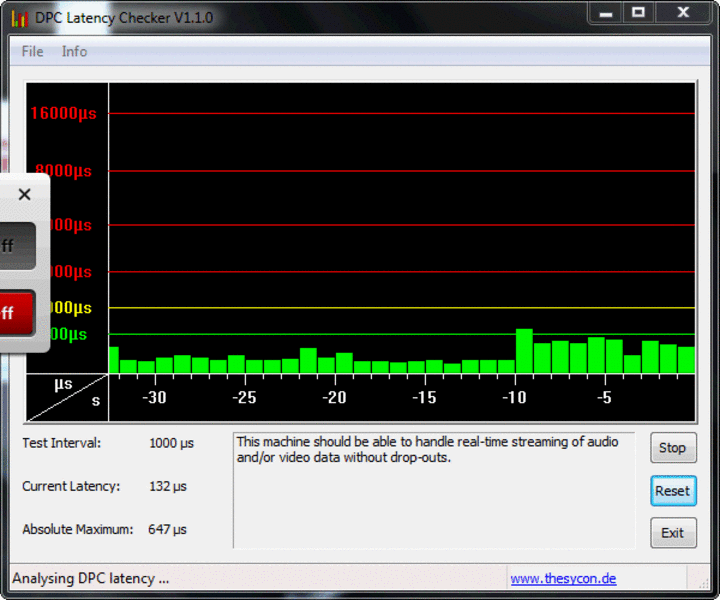This screenshot has width=720, height=600.
Task: Toggle the dark gray 'ff' switch in overlay panel
Action: (17, 246)
